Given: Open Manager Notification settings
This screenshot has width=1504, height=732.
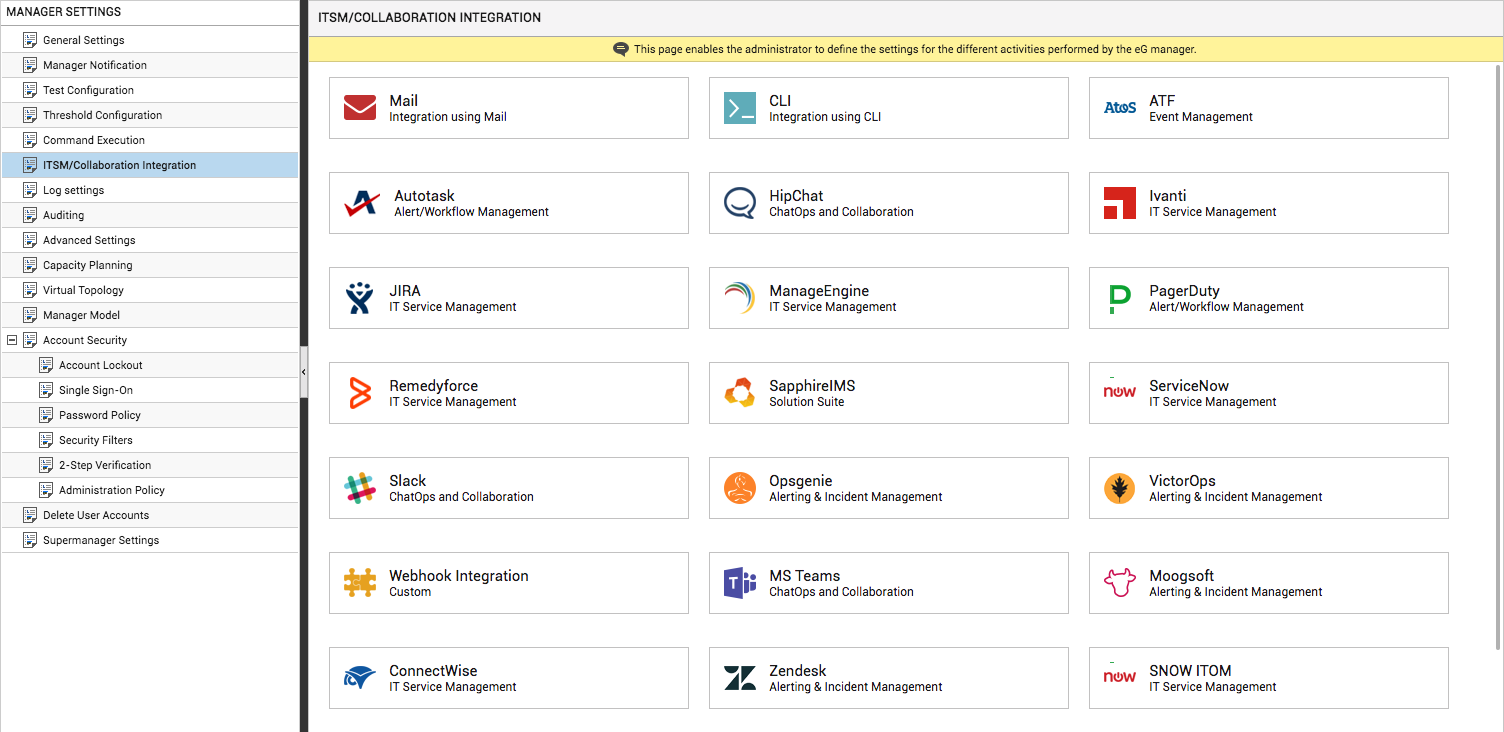Looking at the screenshot, I should point(95,65).
